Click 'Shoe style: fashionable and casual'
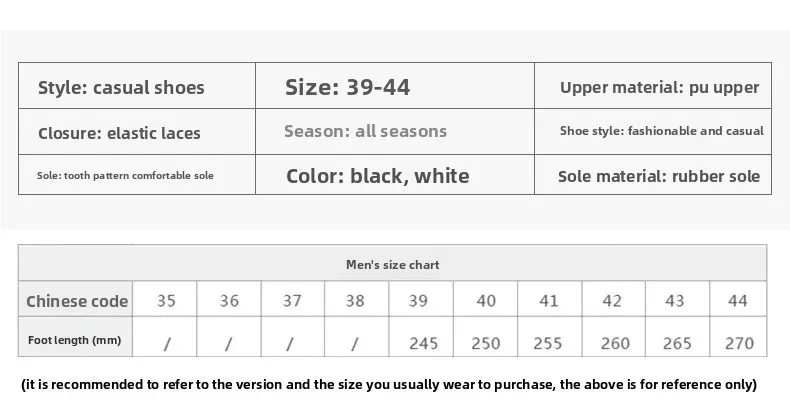790x407 pixels. tap(662, 131)
